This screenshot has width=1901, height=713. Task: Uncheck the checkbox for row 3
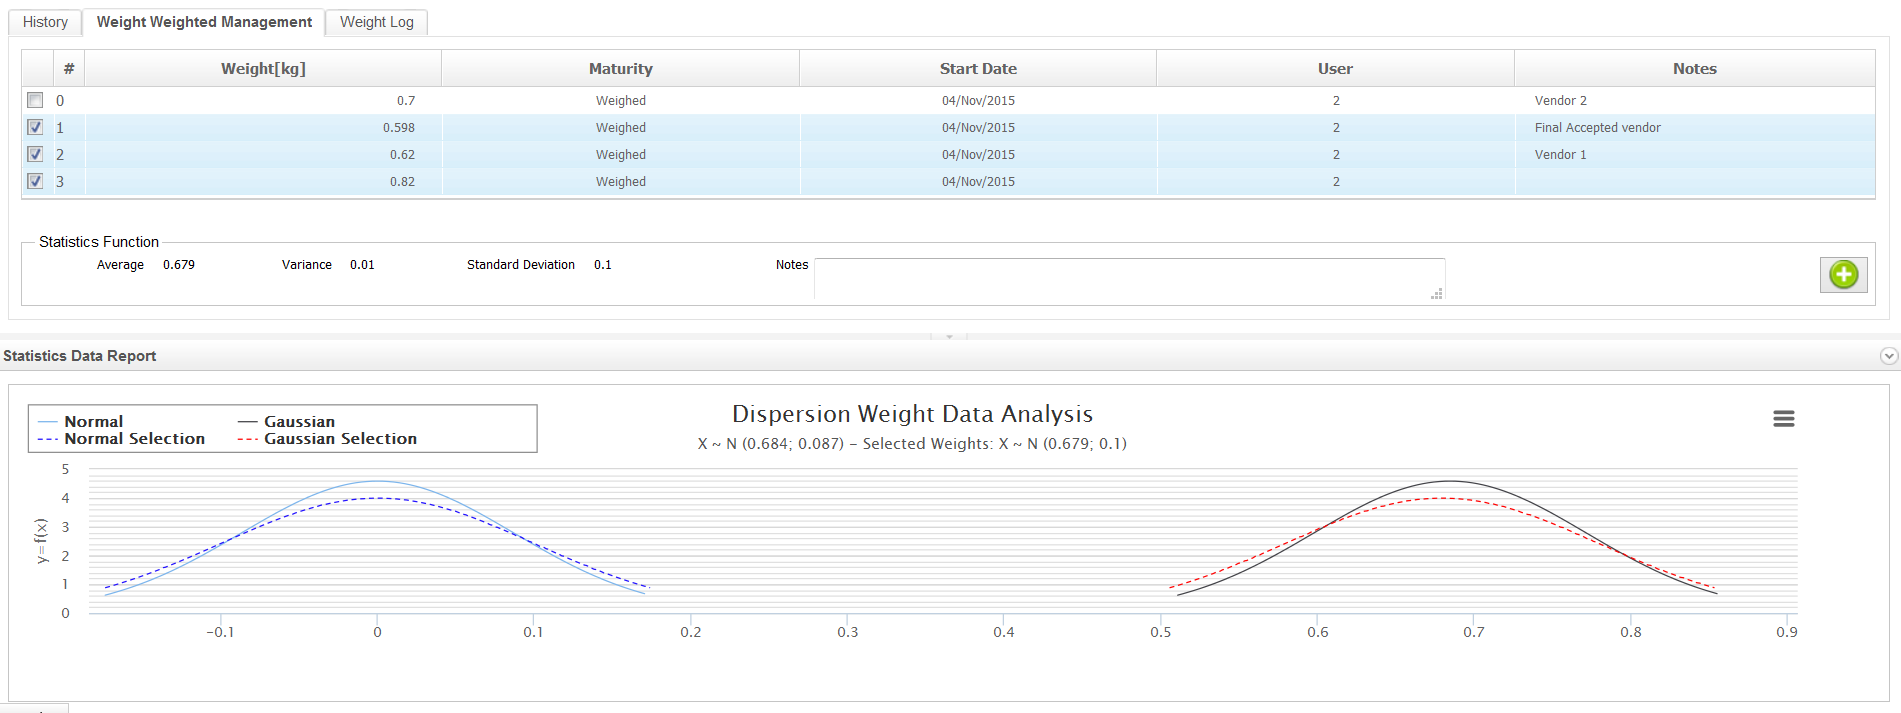point(35,181)
